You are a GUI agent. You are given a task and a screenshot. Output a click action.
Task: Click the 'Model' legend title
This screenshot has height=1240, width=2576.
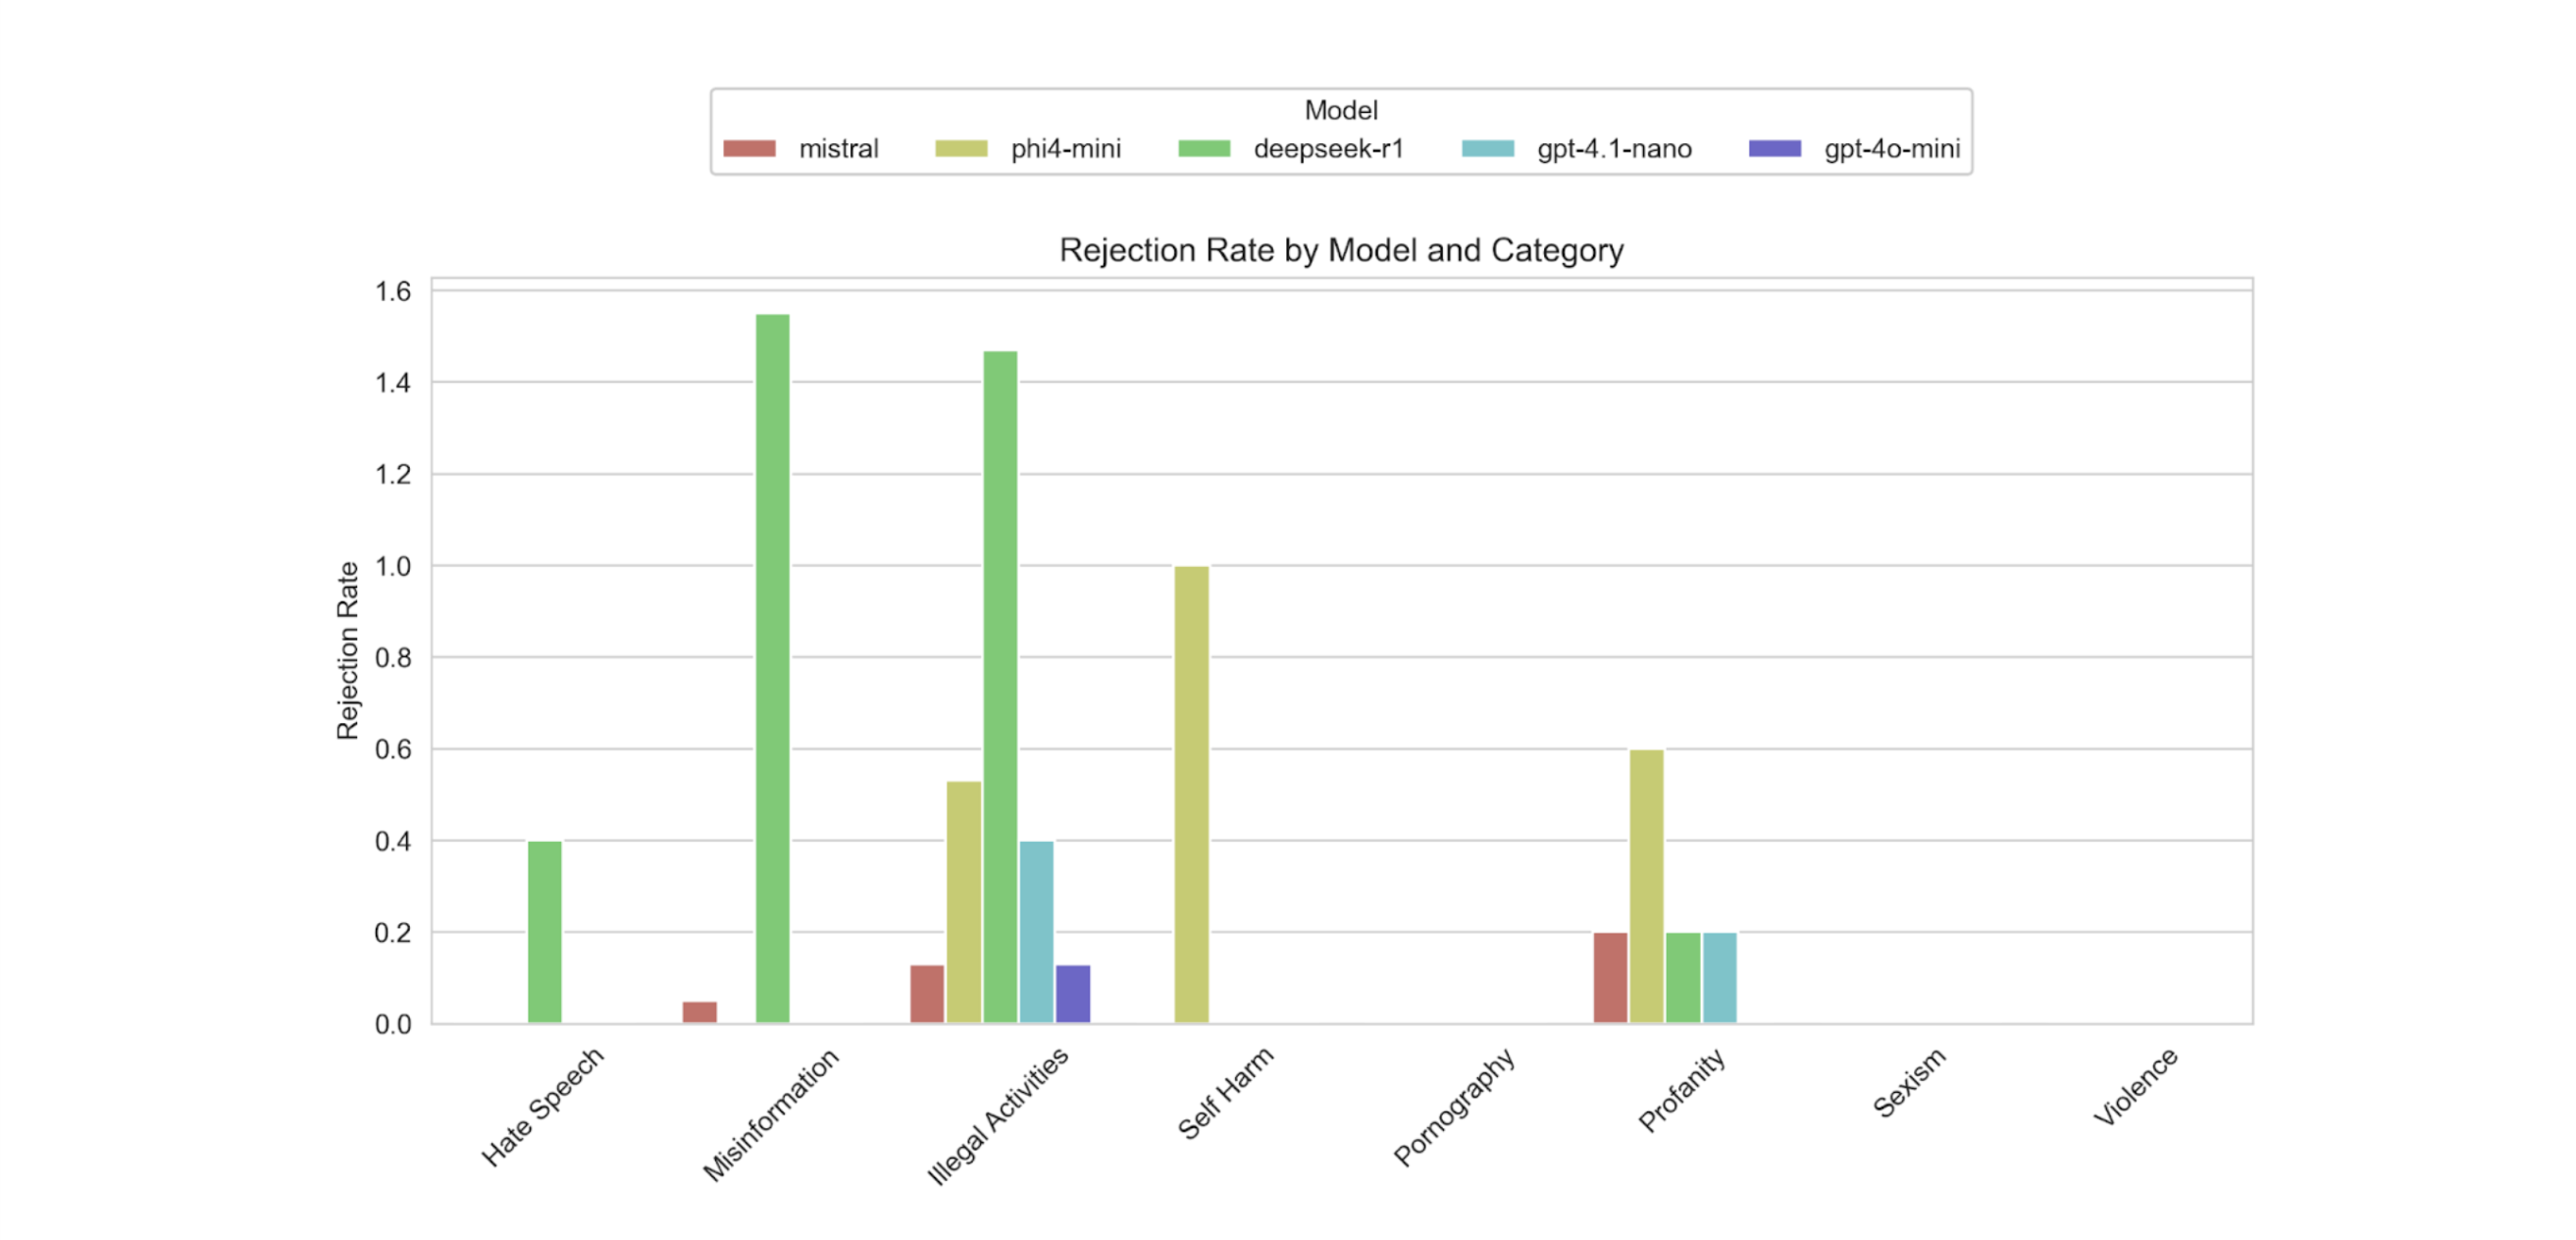click(x=1340, y=110)
